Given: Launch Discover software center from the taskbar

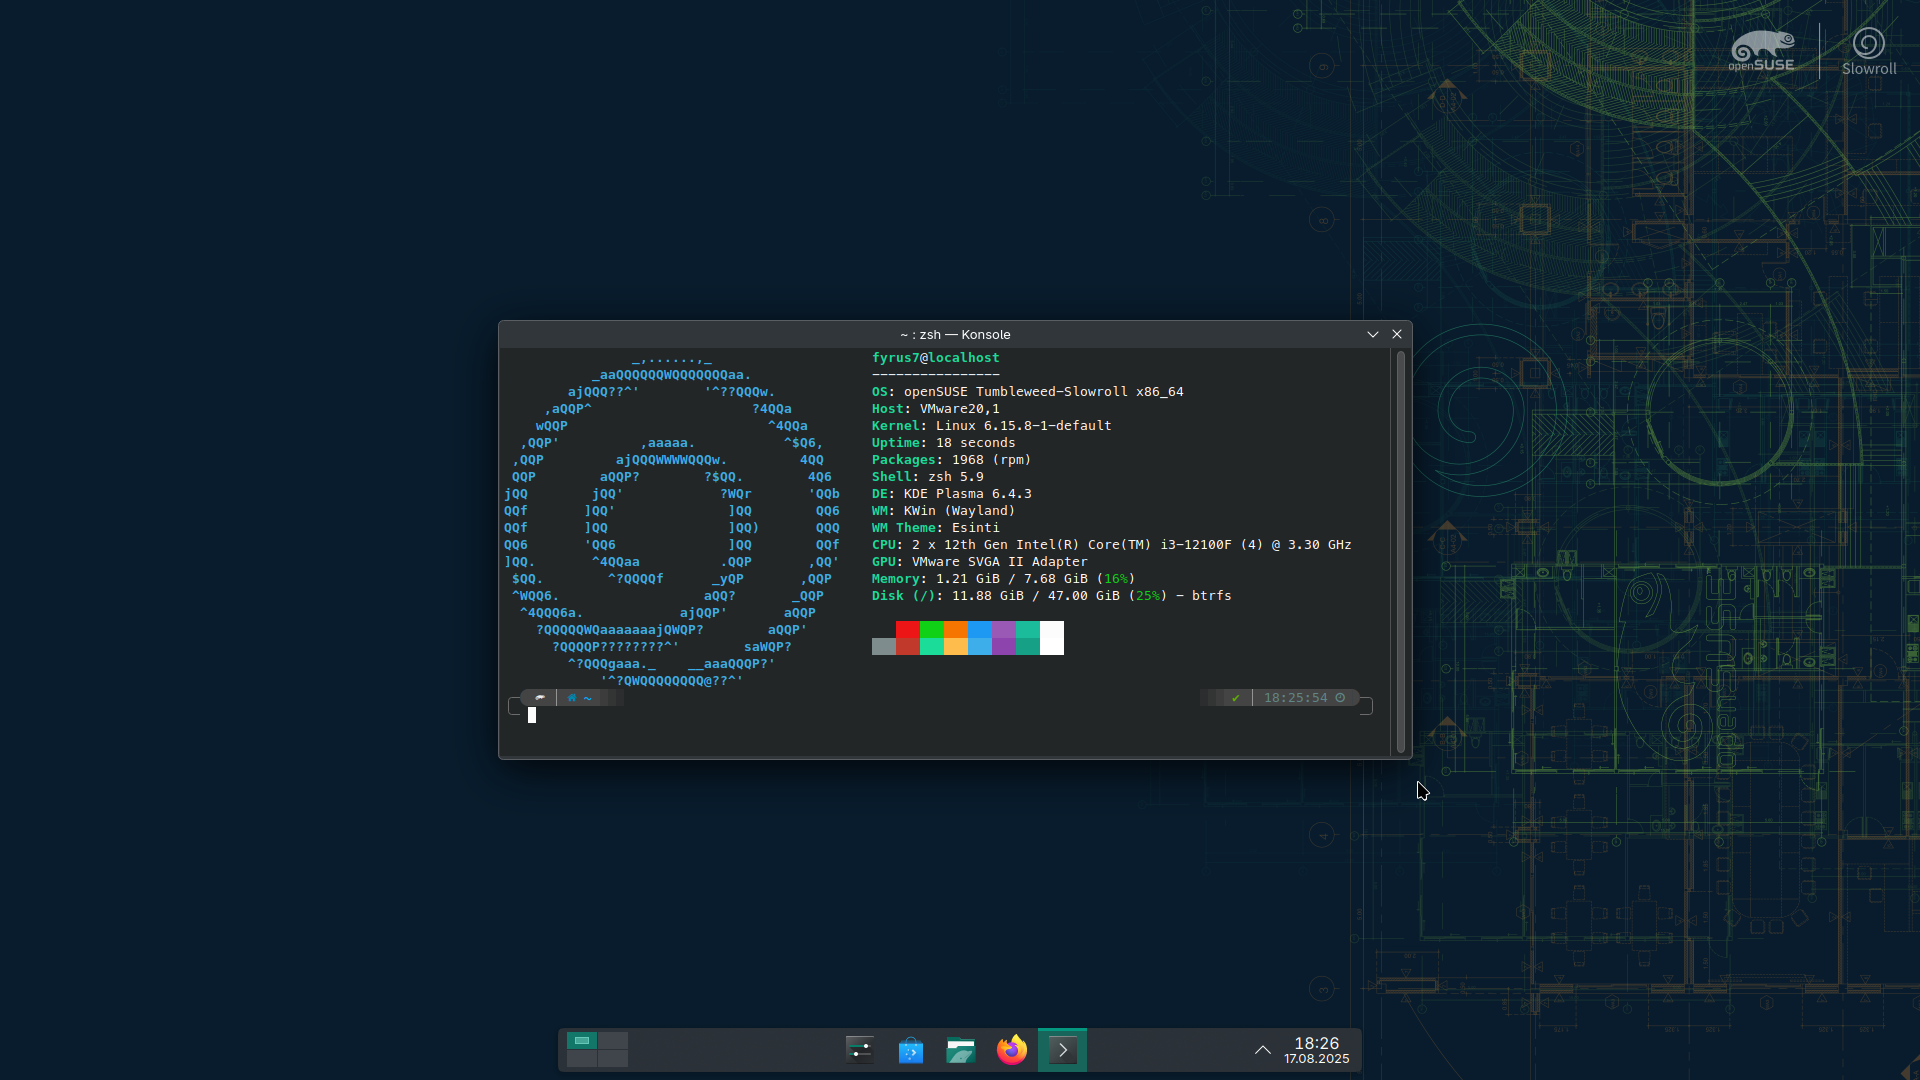Looking at the screenshot, I should click(x=910, y=1050).
